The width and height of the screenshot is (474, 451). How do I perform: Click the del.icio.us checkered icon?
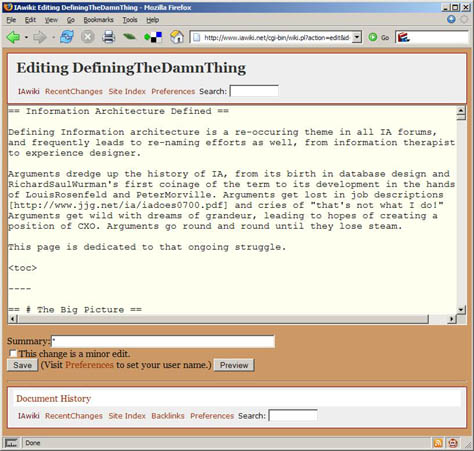(153, 37)
